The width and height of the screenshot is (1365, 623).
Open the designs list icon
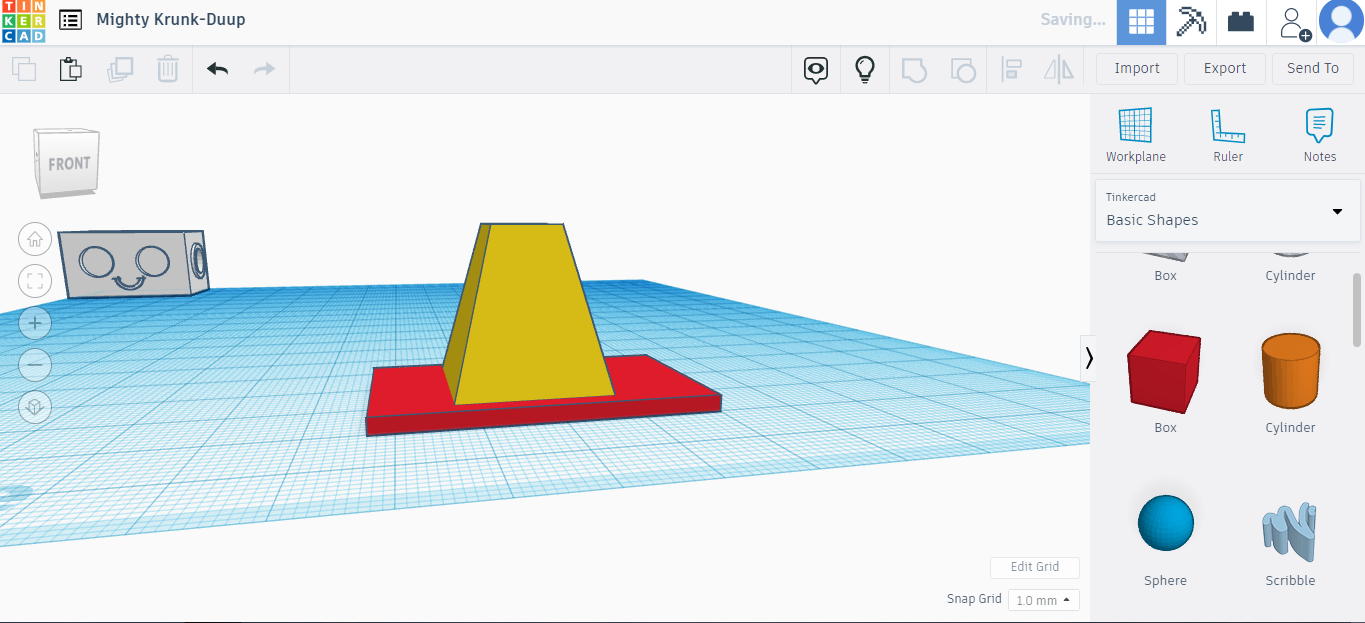(x=70, y=20)
